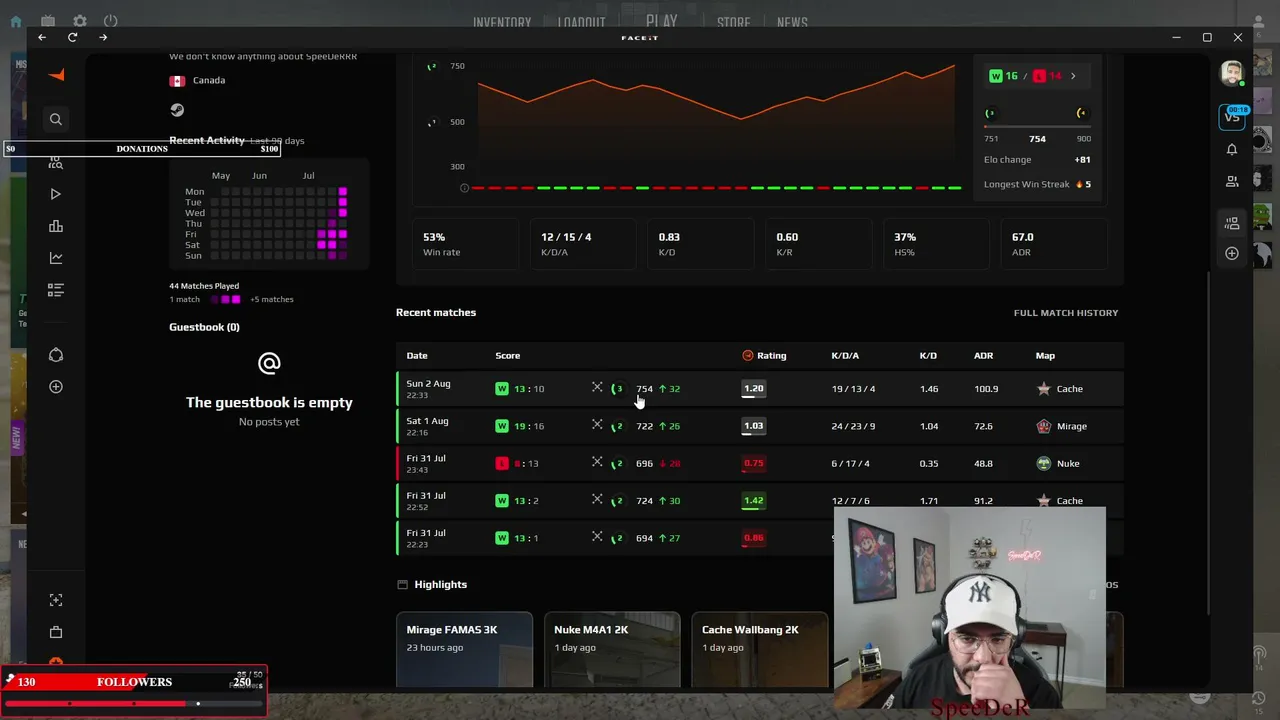
Task: Open the party icon in right sidebar
Action: tap(1232, 223)
